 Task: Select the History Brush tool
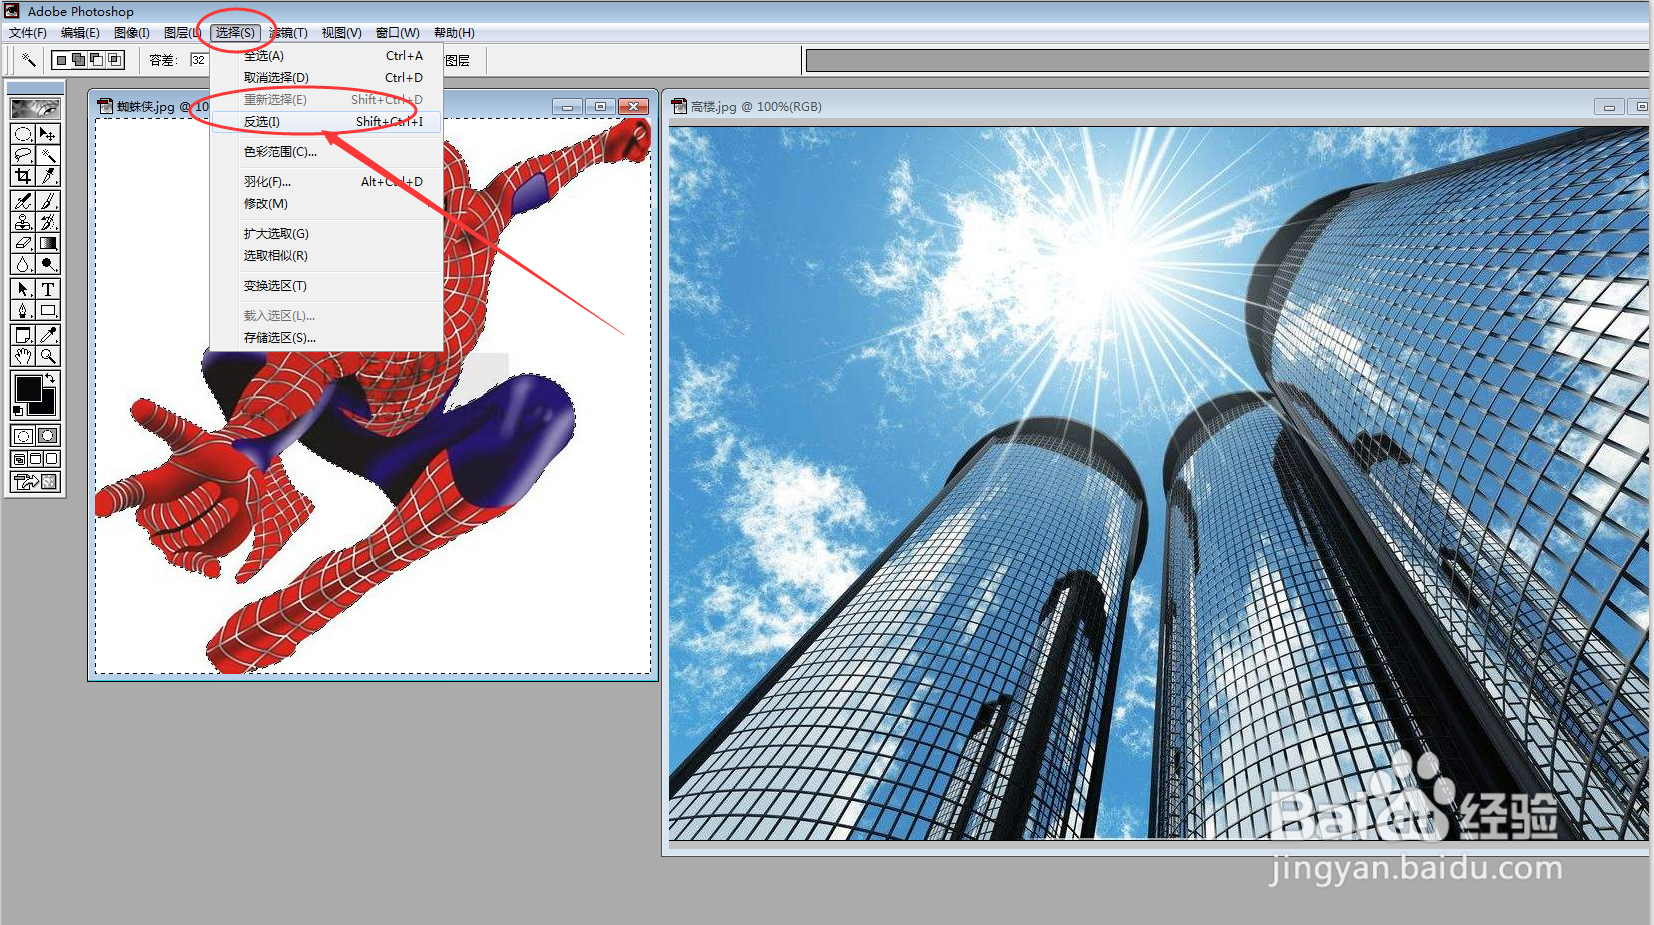click(x=47, y=222)
